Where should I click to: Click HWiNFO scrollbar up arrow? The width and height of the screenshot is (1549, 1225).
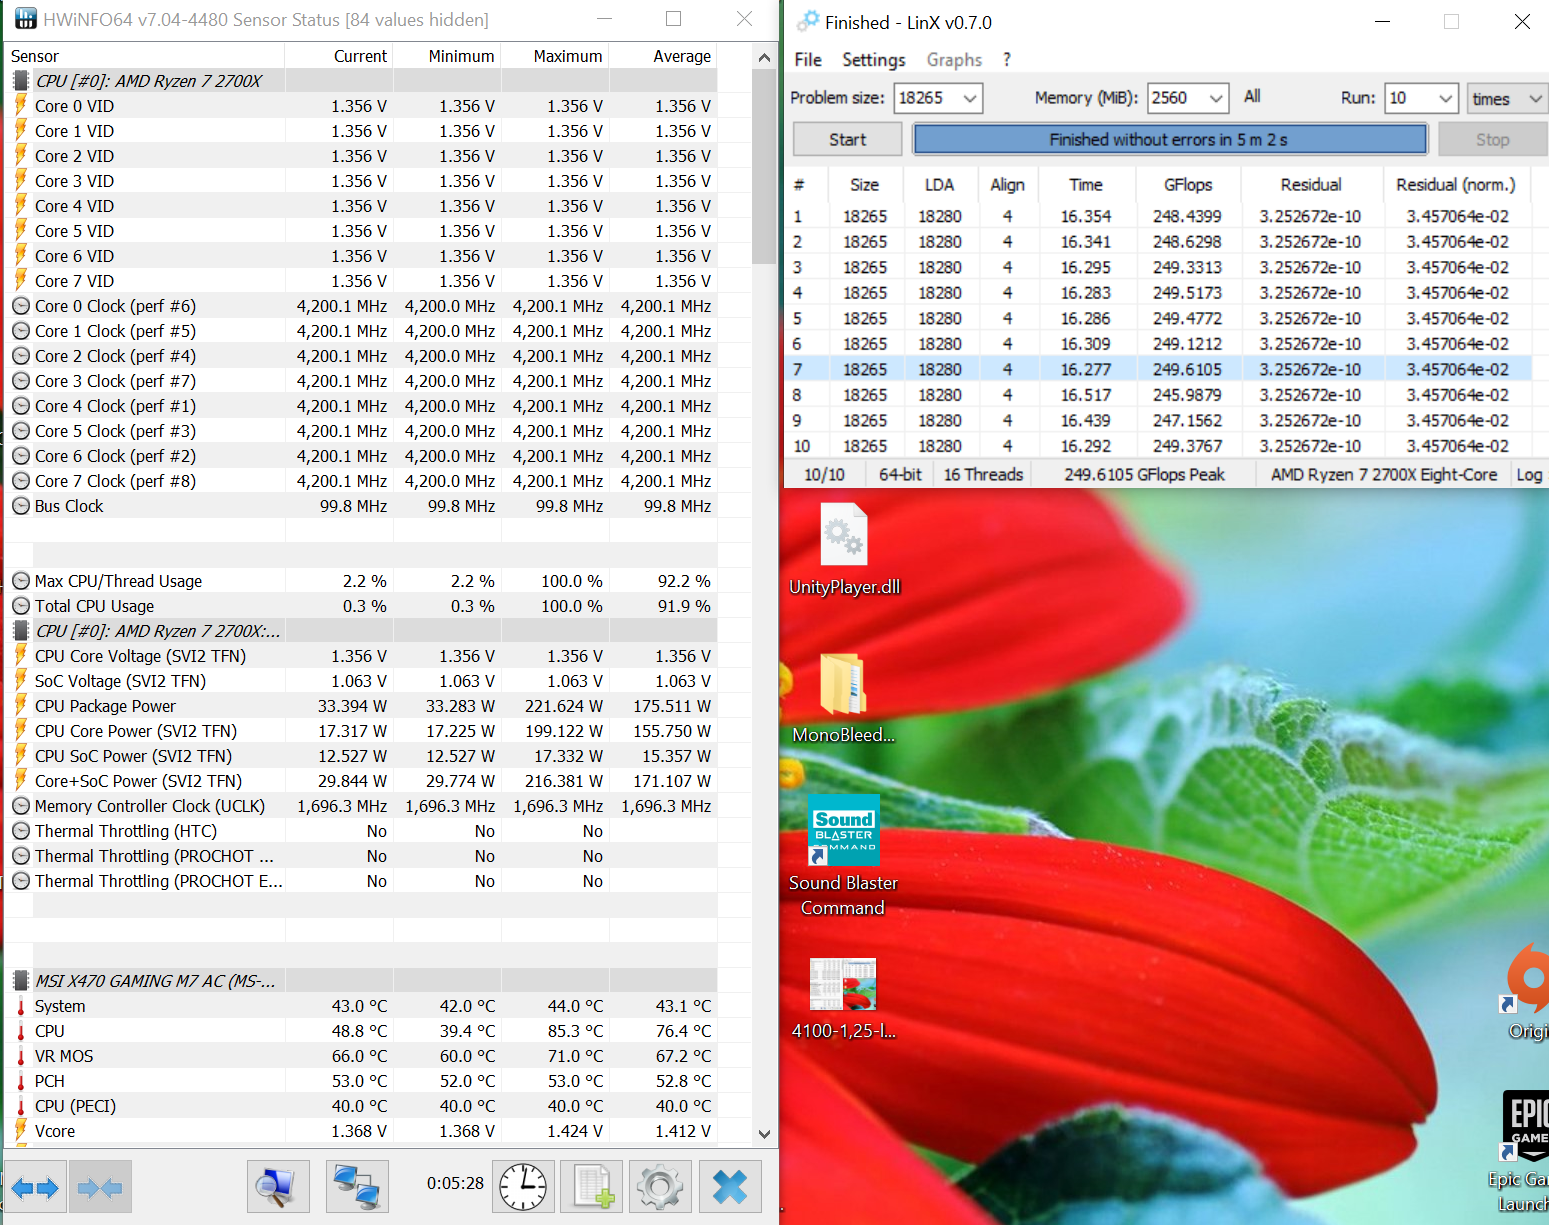pyautogui.click(x=764, y=58)
